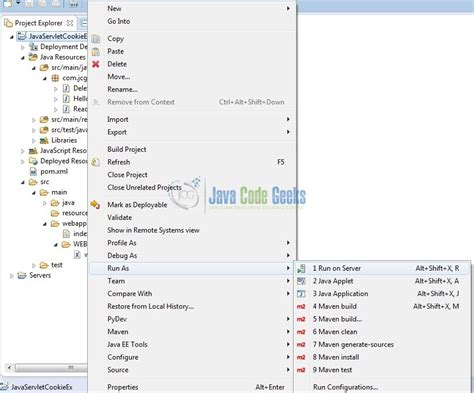The image size is (474, 393).
Task: Collapse the JavaServletCookieEx project node
Action: (x=12, y=37)
